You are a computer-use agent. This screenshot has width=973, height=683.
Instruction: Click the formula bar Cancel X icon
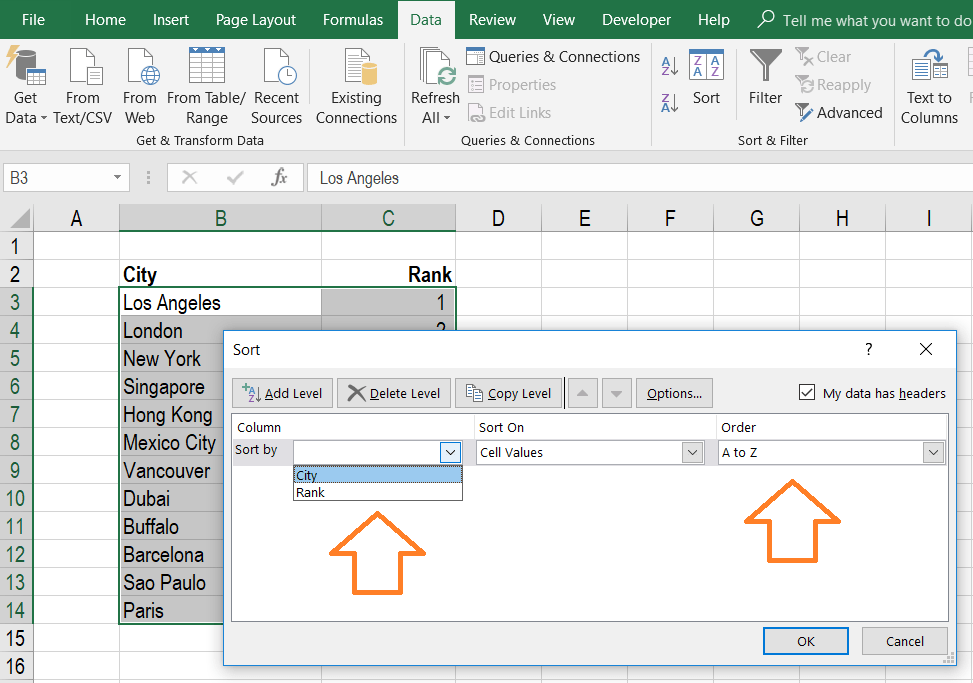189,178
